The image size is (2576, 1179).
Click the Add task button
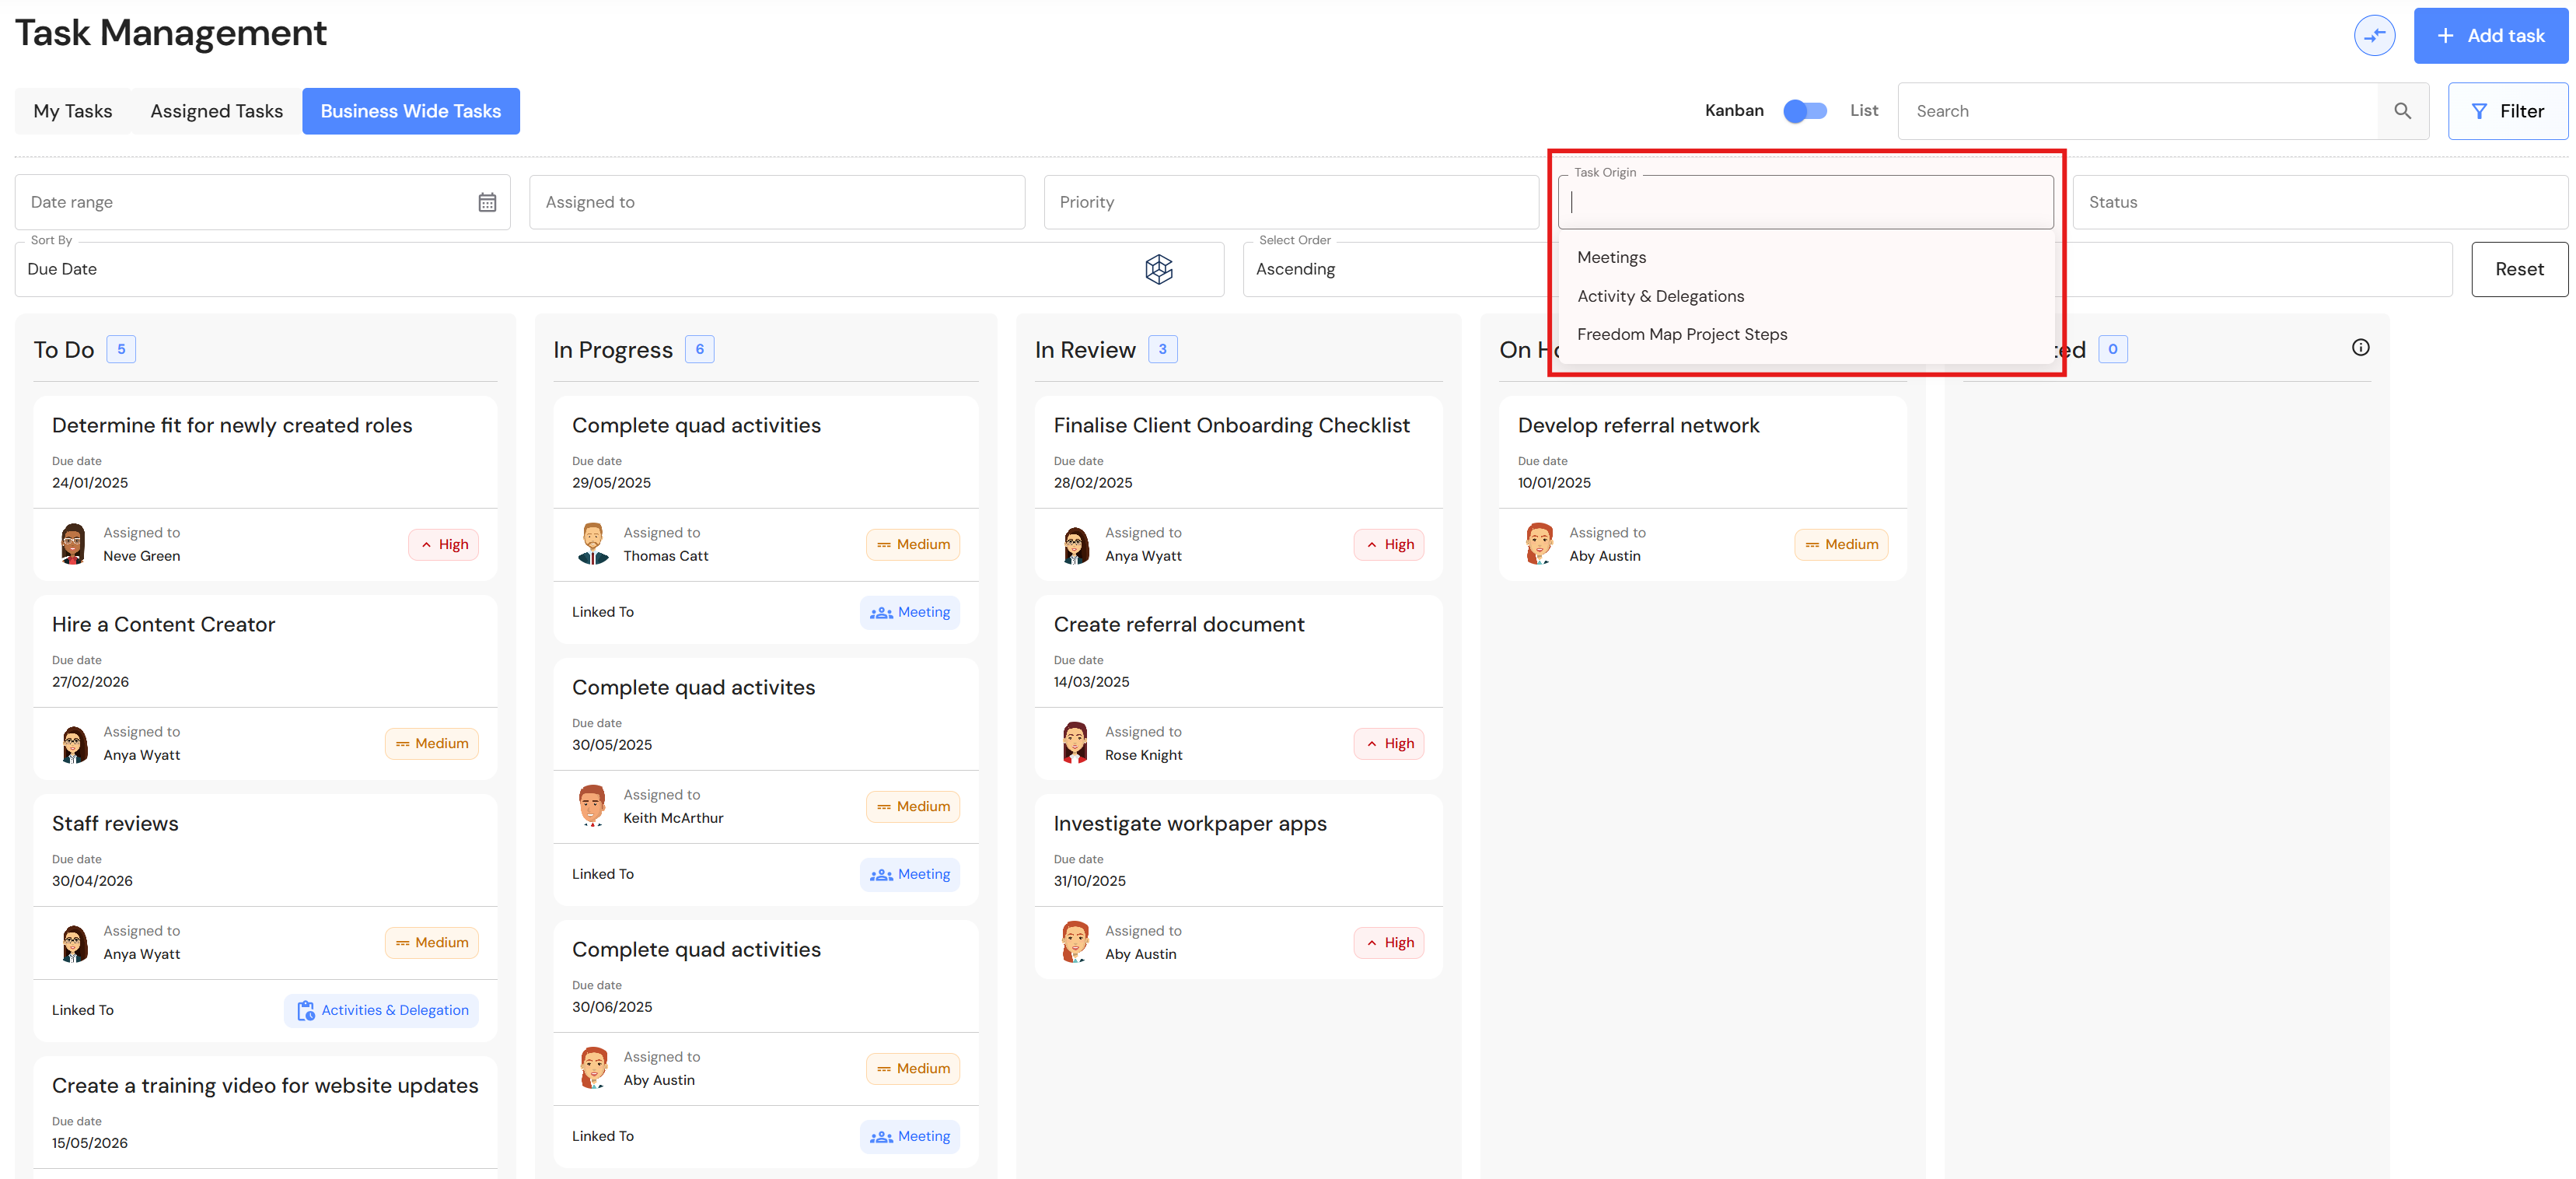(2490, 36)
